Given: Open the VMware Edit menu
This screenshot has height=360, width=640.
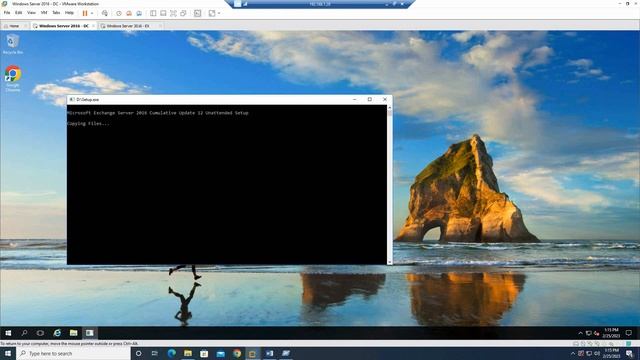Looking at the screenshot, I should pos(18,13).
